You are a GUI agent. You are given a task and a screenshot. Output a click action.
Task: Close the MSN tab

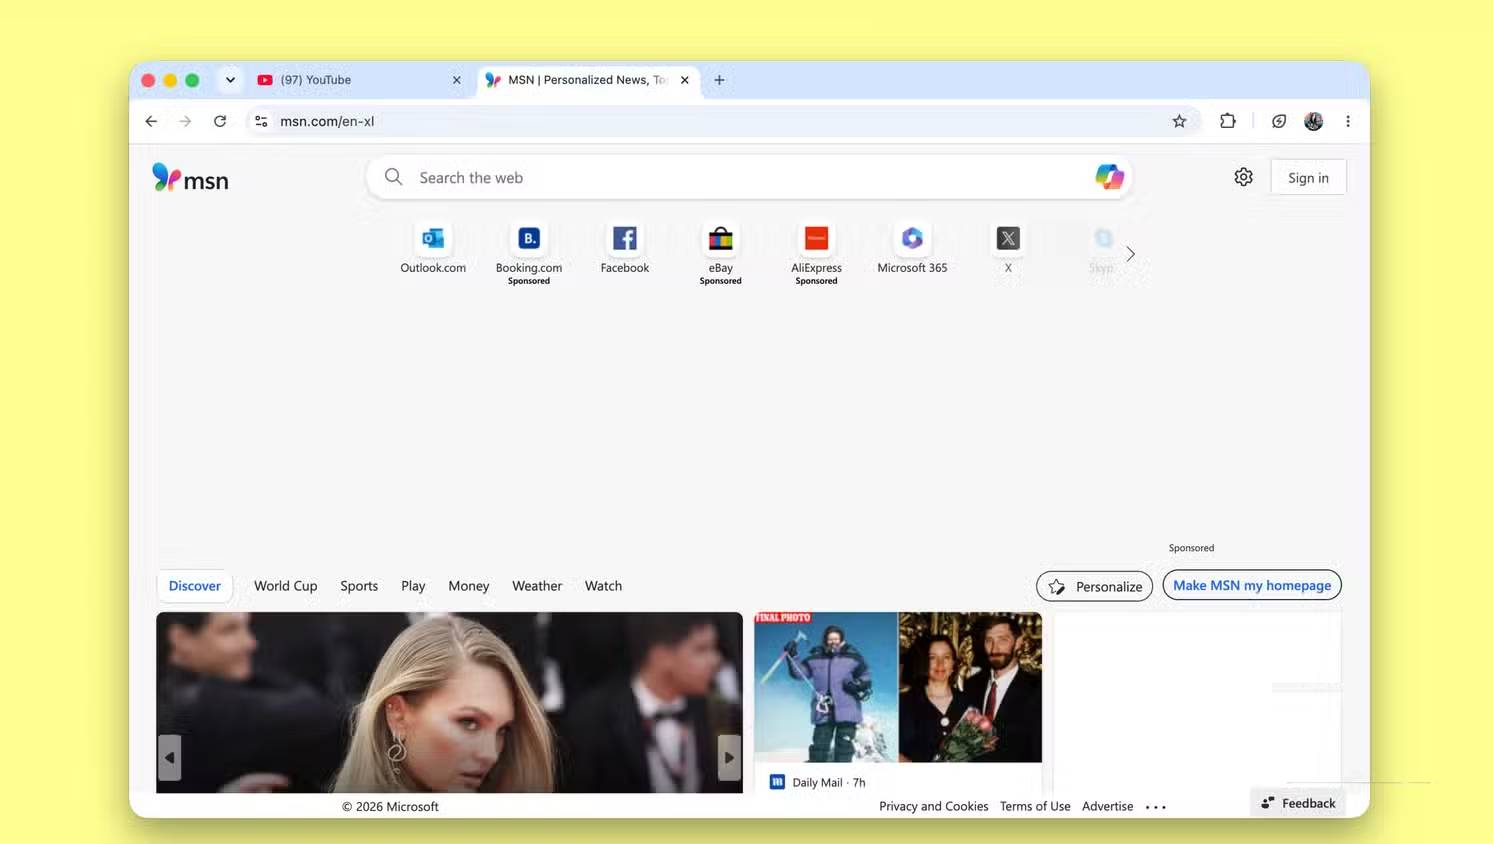pos(684,80)
